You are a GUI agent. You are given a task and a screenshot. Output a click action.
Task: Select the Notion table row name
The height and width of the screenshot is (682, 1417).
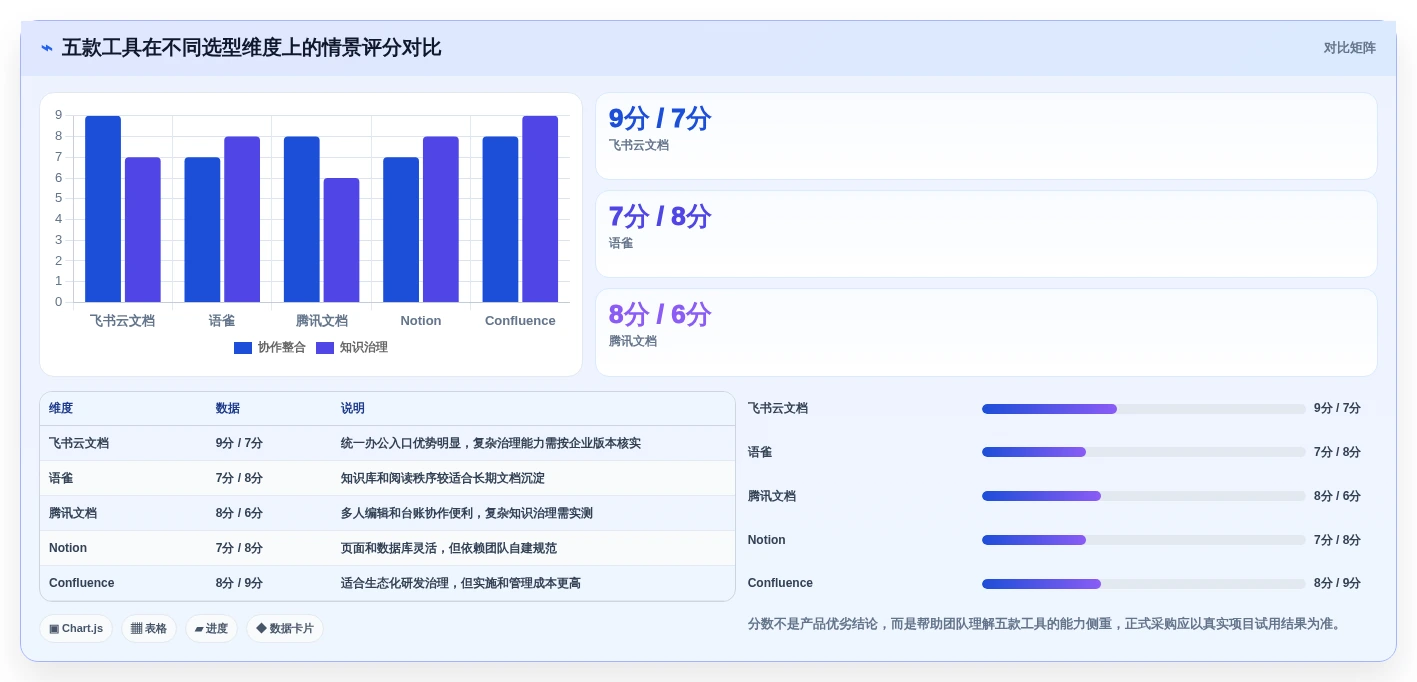(68, 549)
